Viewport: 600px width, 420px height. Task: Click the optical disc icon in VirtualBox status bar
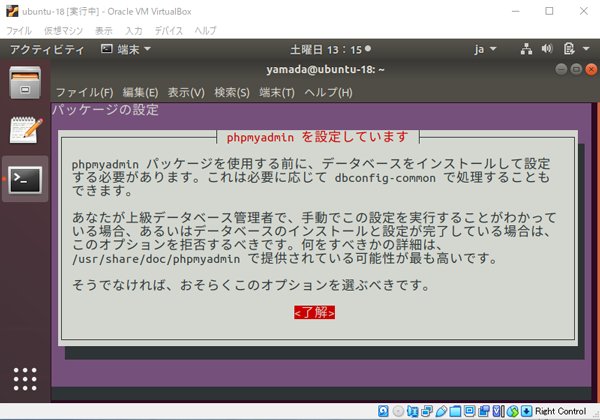tap(398, 411)
